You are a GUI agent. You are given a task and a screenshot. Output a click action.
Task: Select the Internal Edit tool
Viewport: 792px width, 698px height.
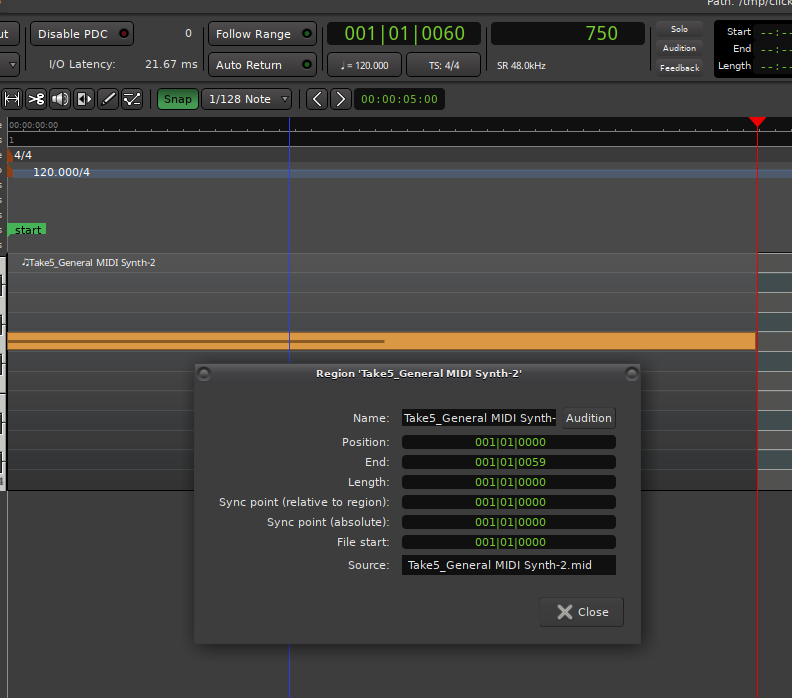coord(132,99)
